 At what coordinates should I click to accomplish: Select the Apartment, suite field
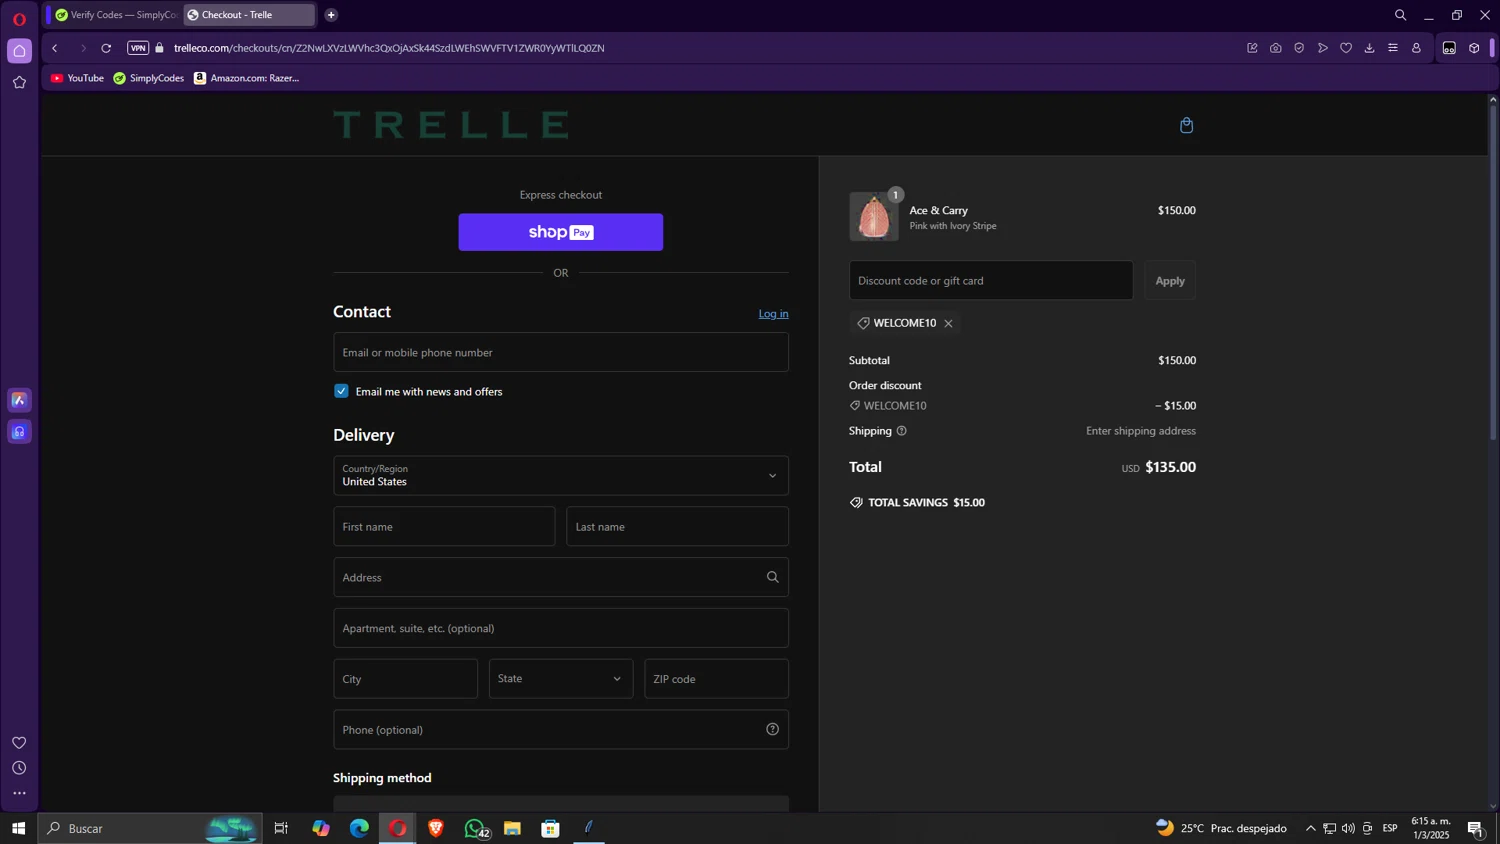(560, 628)
